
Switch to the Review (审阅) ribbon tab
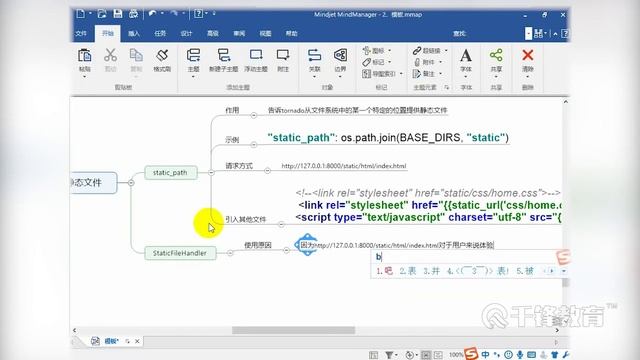239,33
